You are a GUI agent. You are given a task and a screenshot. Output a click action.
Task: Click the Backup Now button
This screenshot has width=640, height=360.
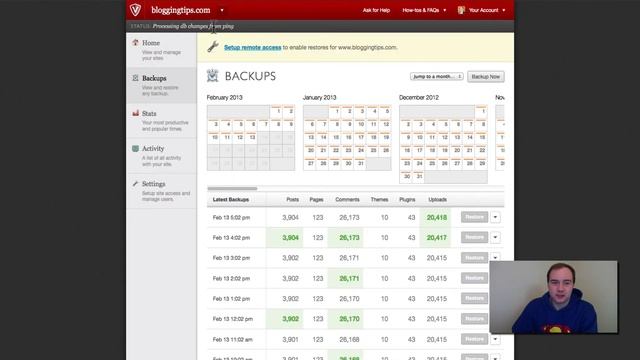[x=486, y=76]
